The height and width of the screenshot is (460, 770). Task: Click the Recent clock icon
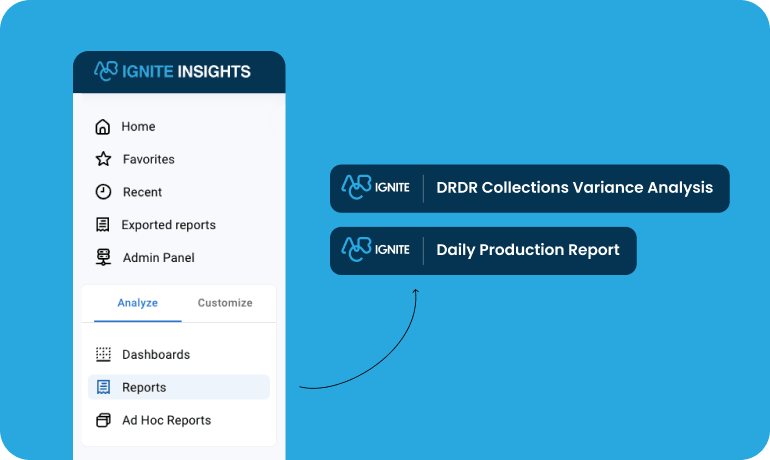pyautogui.click(x=103, y=192)
